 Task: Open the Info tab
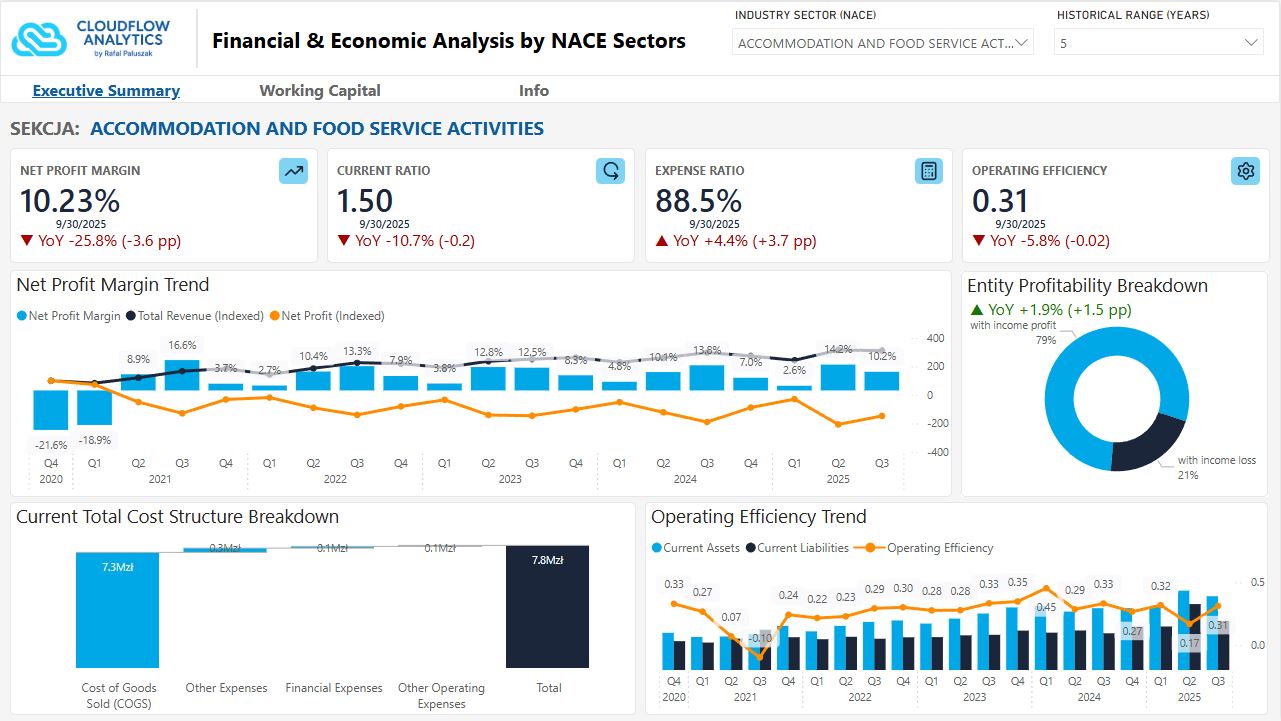coord(534,91)
